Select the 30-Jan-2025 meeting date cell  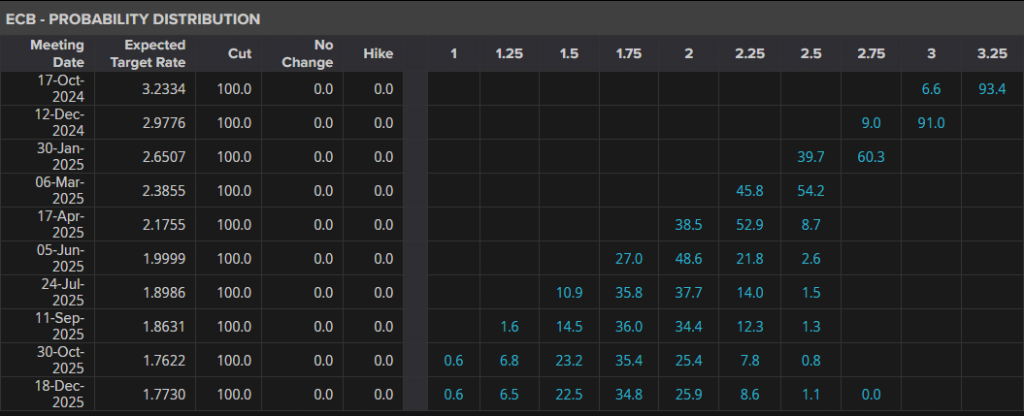[48, 156]
